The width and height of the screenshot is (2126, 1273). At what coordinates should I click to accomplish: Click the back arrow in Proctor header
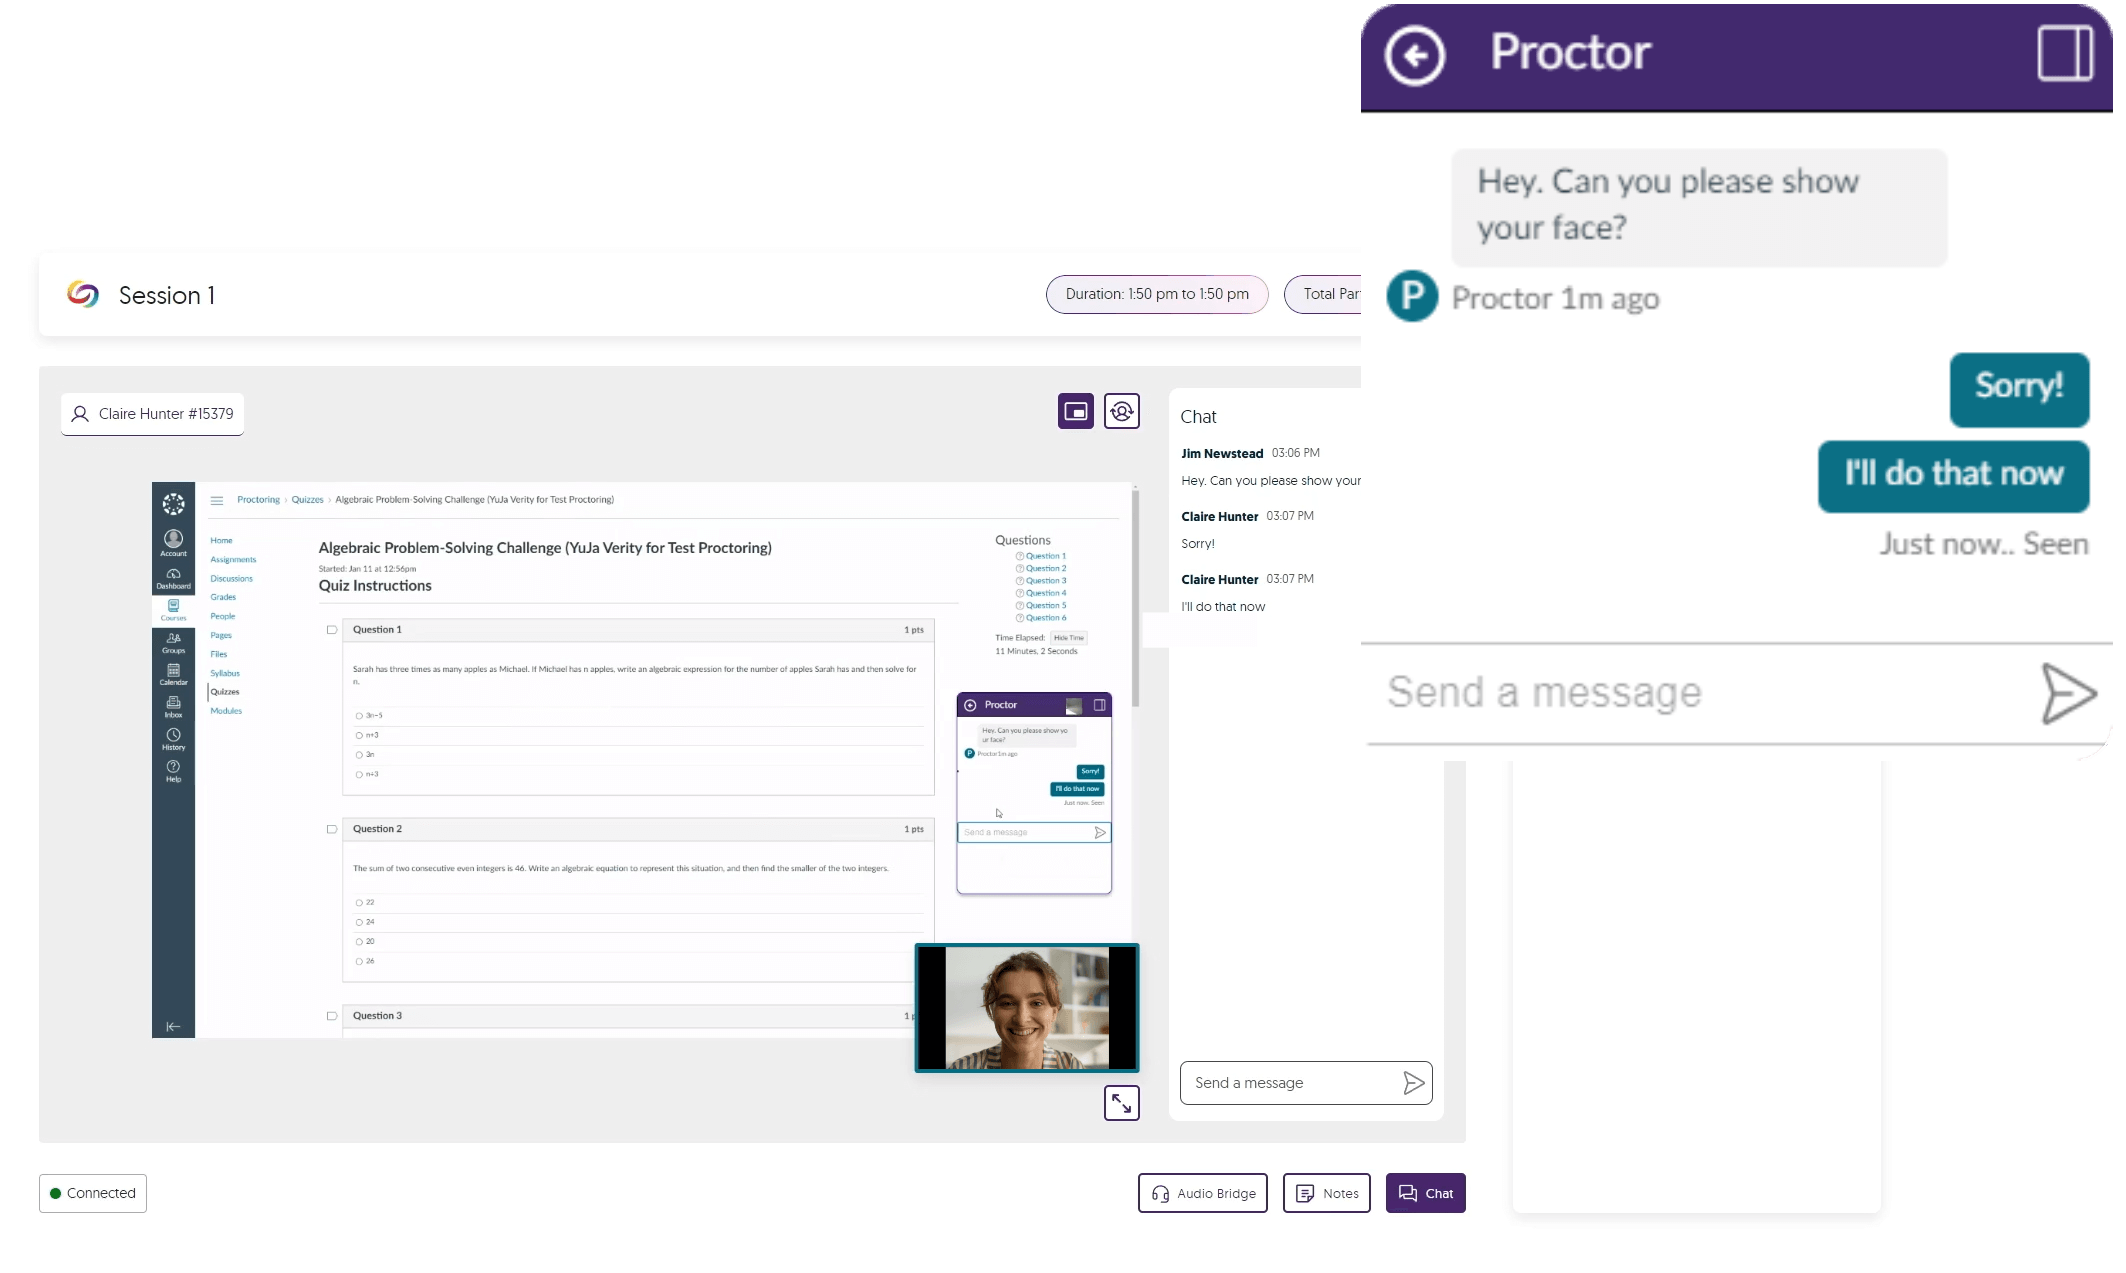point(1414,55)
